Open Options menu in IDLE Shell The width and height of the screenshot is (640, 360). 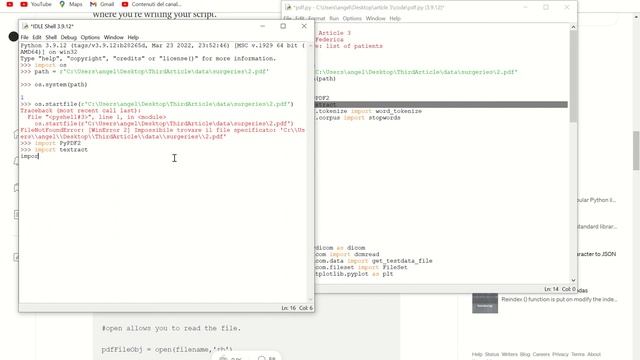pyautogui.click(x=90, y=37)
